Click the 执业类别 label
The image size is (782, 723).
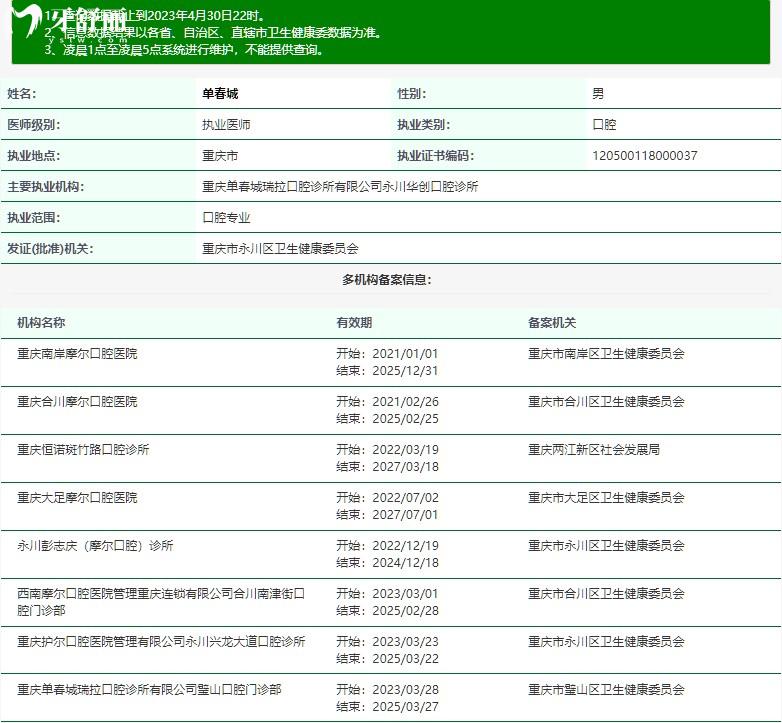point(423,125)
